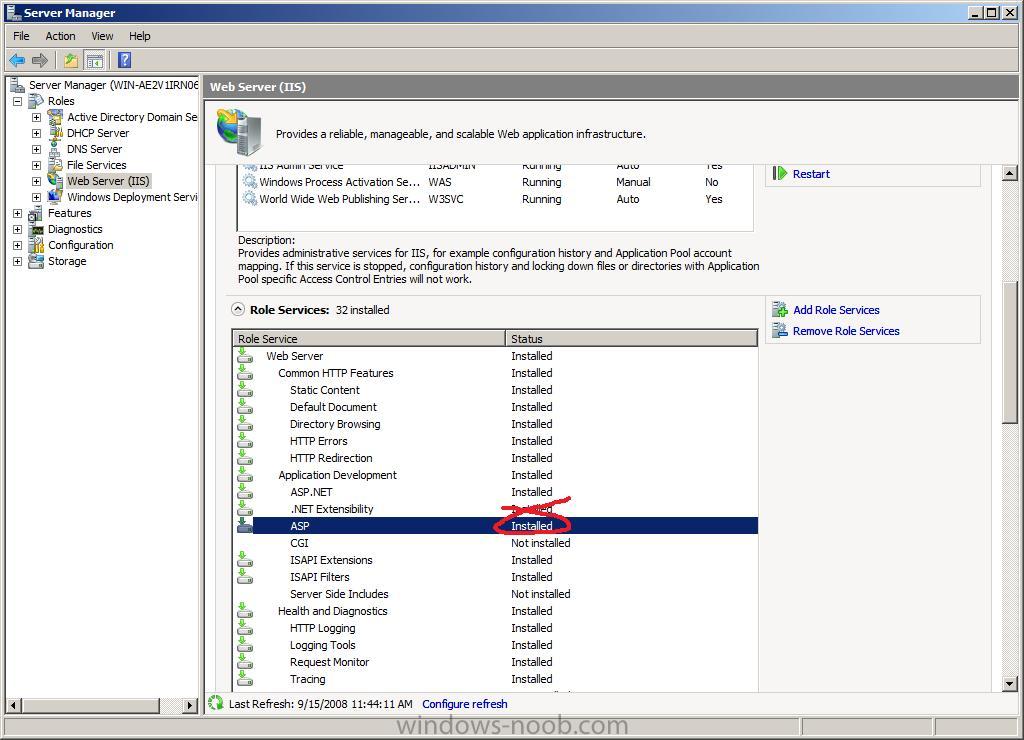The width and height of the screenshot is (1024, 740).
Task: Click the installed icon beside Static Content
Action: 245,389
